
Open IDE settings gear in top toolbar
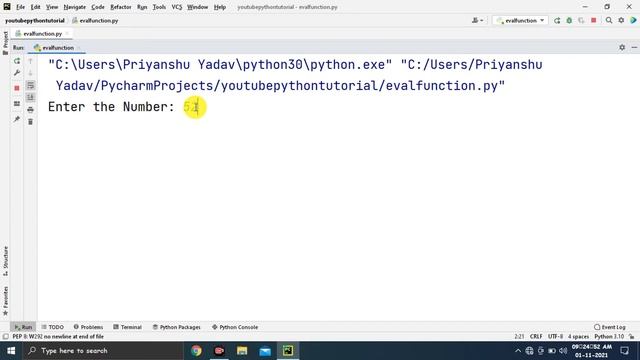click(621, 20)
